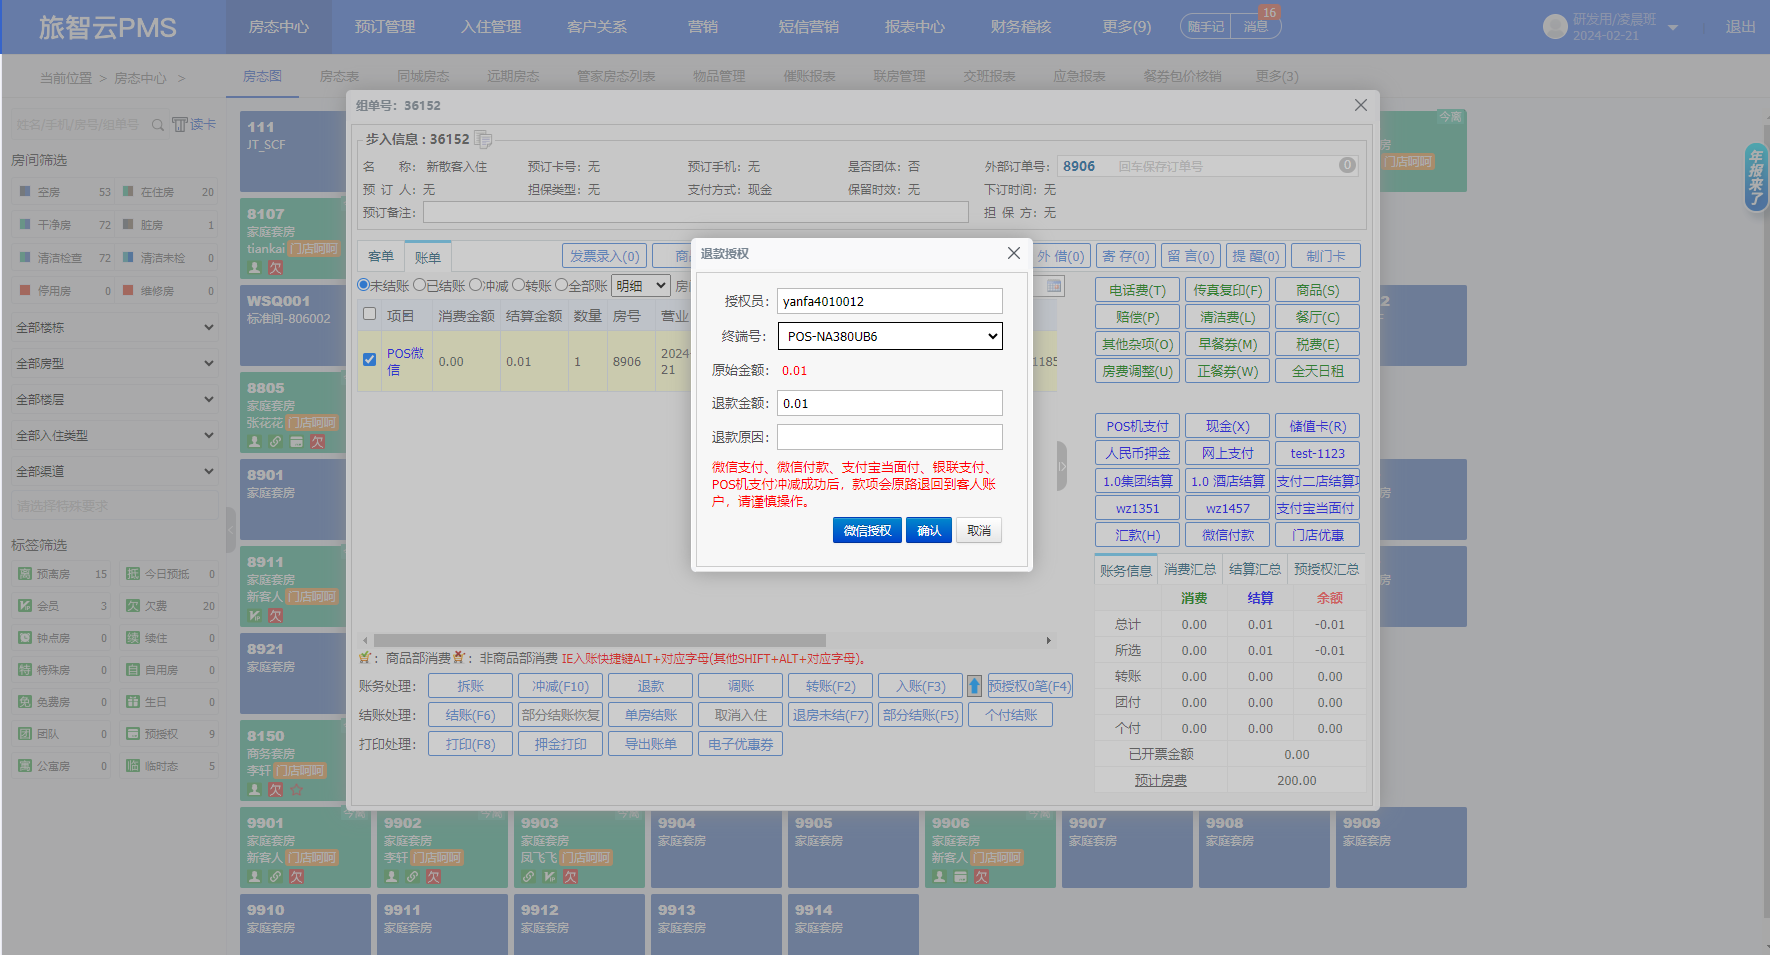Click the bill table horizontal scrollbar
This screenshot has height=955, width=1770.
[600, 640]
